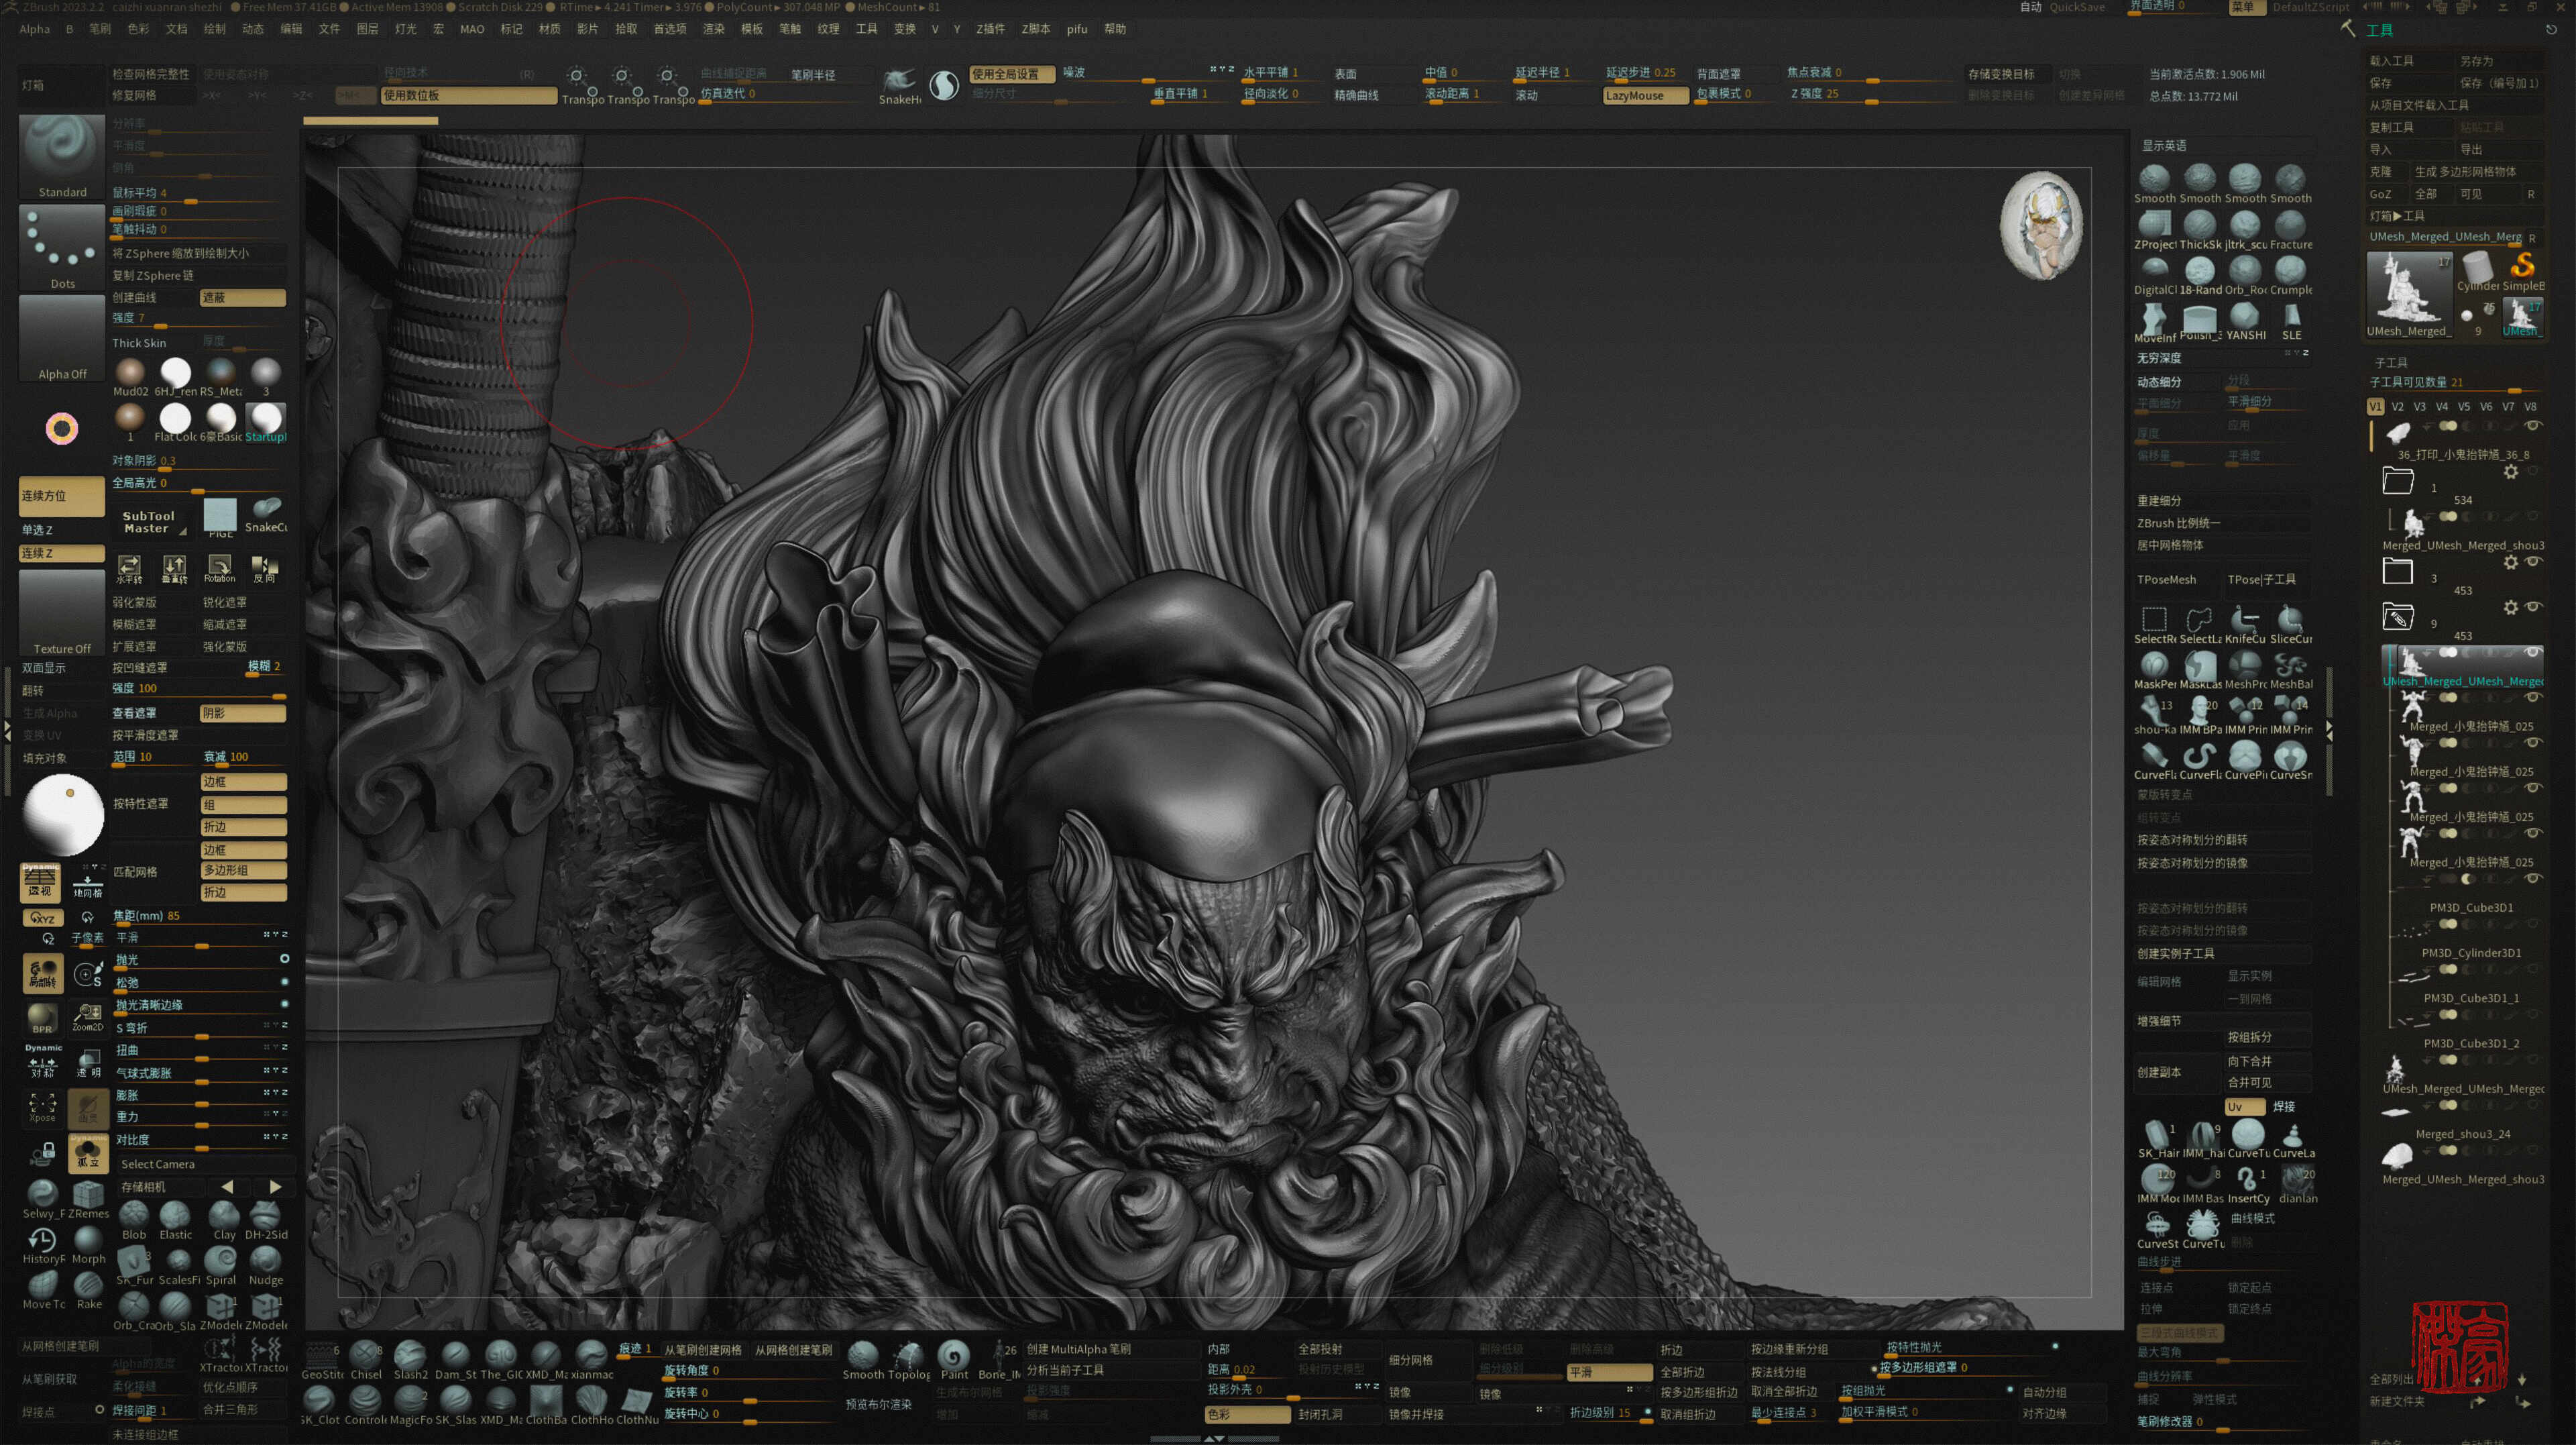2576x1445 pixels.
Task: Choose the Zoom2D tool icon
Action: 88,1016
